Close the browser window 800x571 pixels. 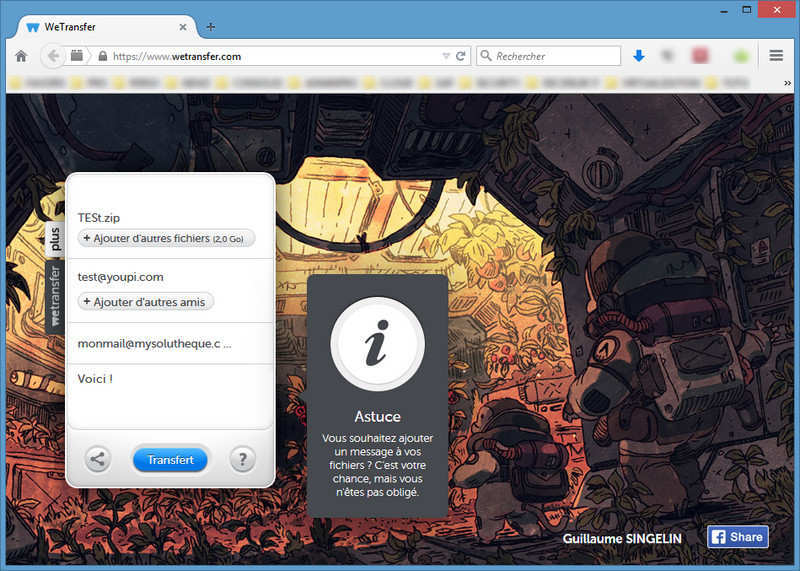[777, 10]
